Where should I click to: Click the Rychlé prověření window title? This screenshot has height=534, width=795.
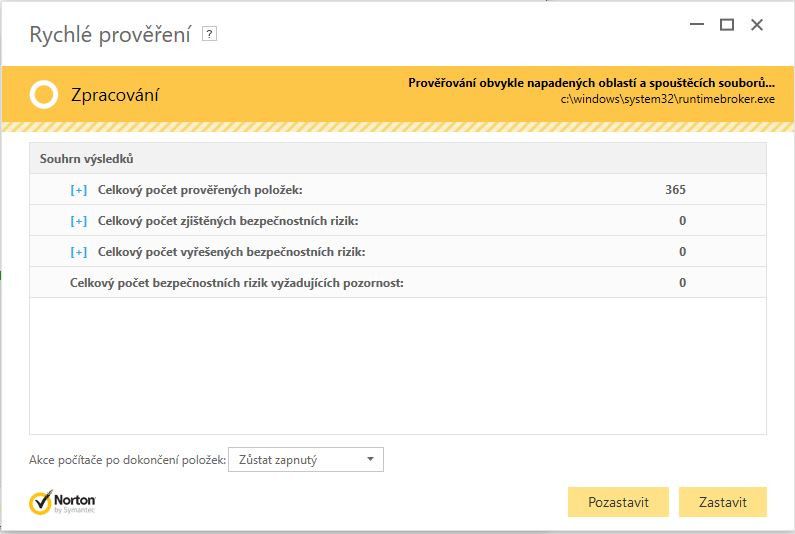tap(110, 34)
